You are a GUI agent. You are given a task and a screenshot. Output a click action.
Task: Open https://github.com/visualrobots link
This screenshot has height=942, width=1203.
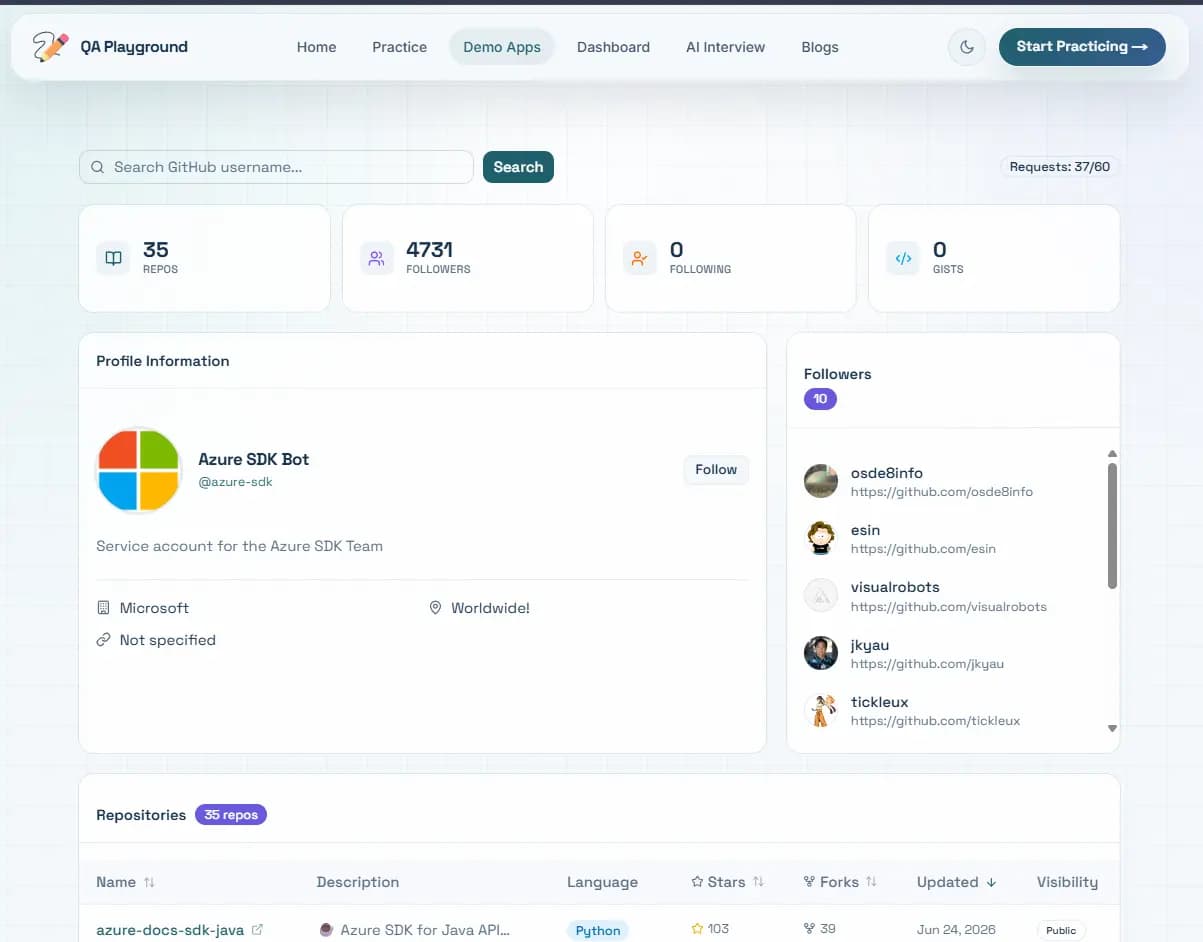click(949, 607)
